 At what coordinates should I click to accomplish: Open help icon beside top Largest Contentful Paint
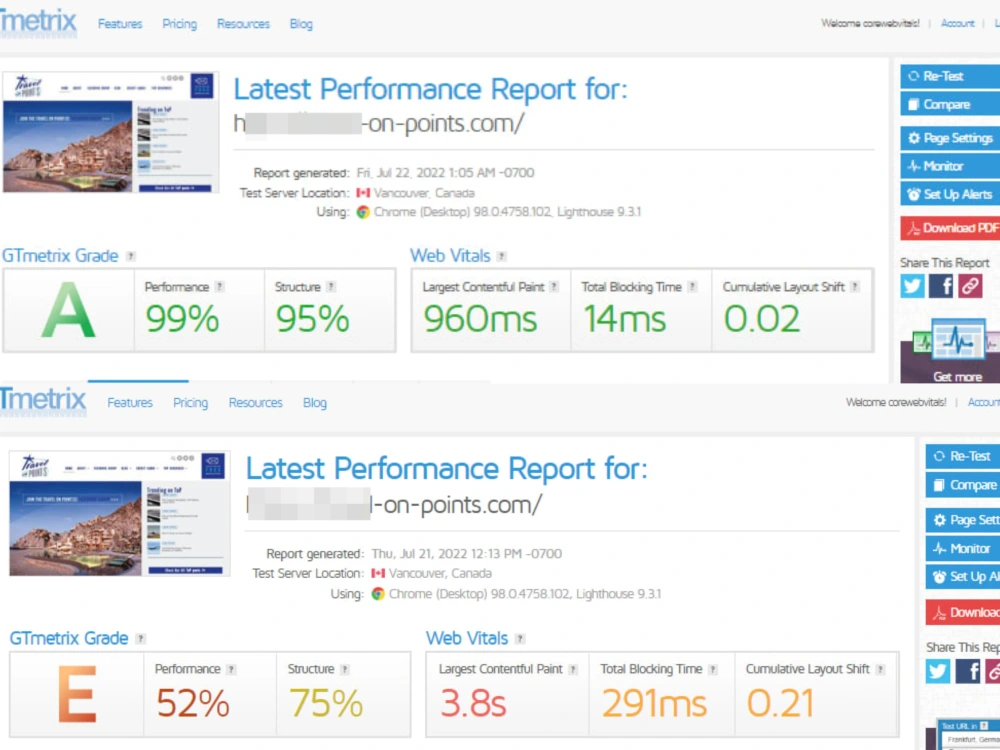pyautogui.click(x=554, y=287)
